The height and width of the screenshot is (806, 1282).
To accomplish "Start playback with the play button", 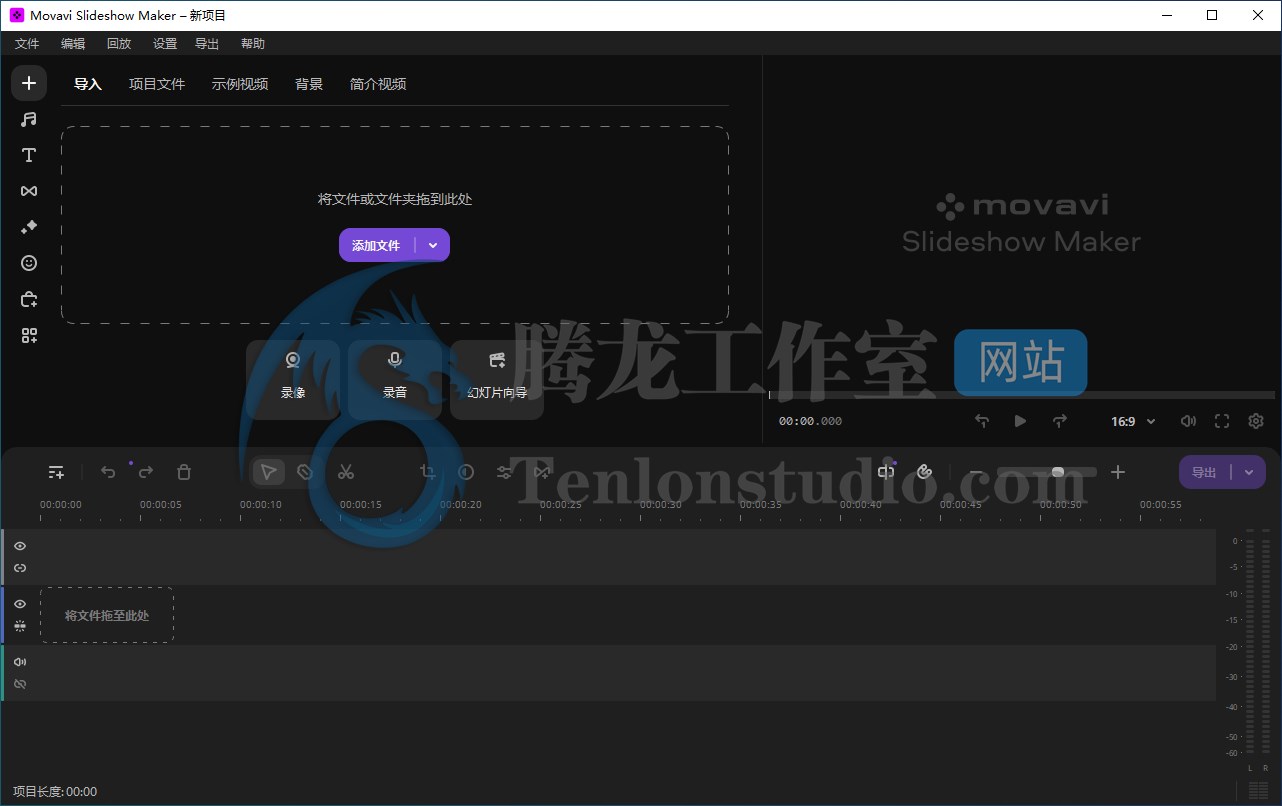I will click(x=1020, y=421).
